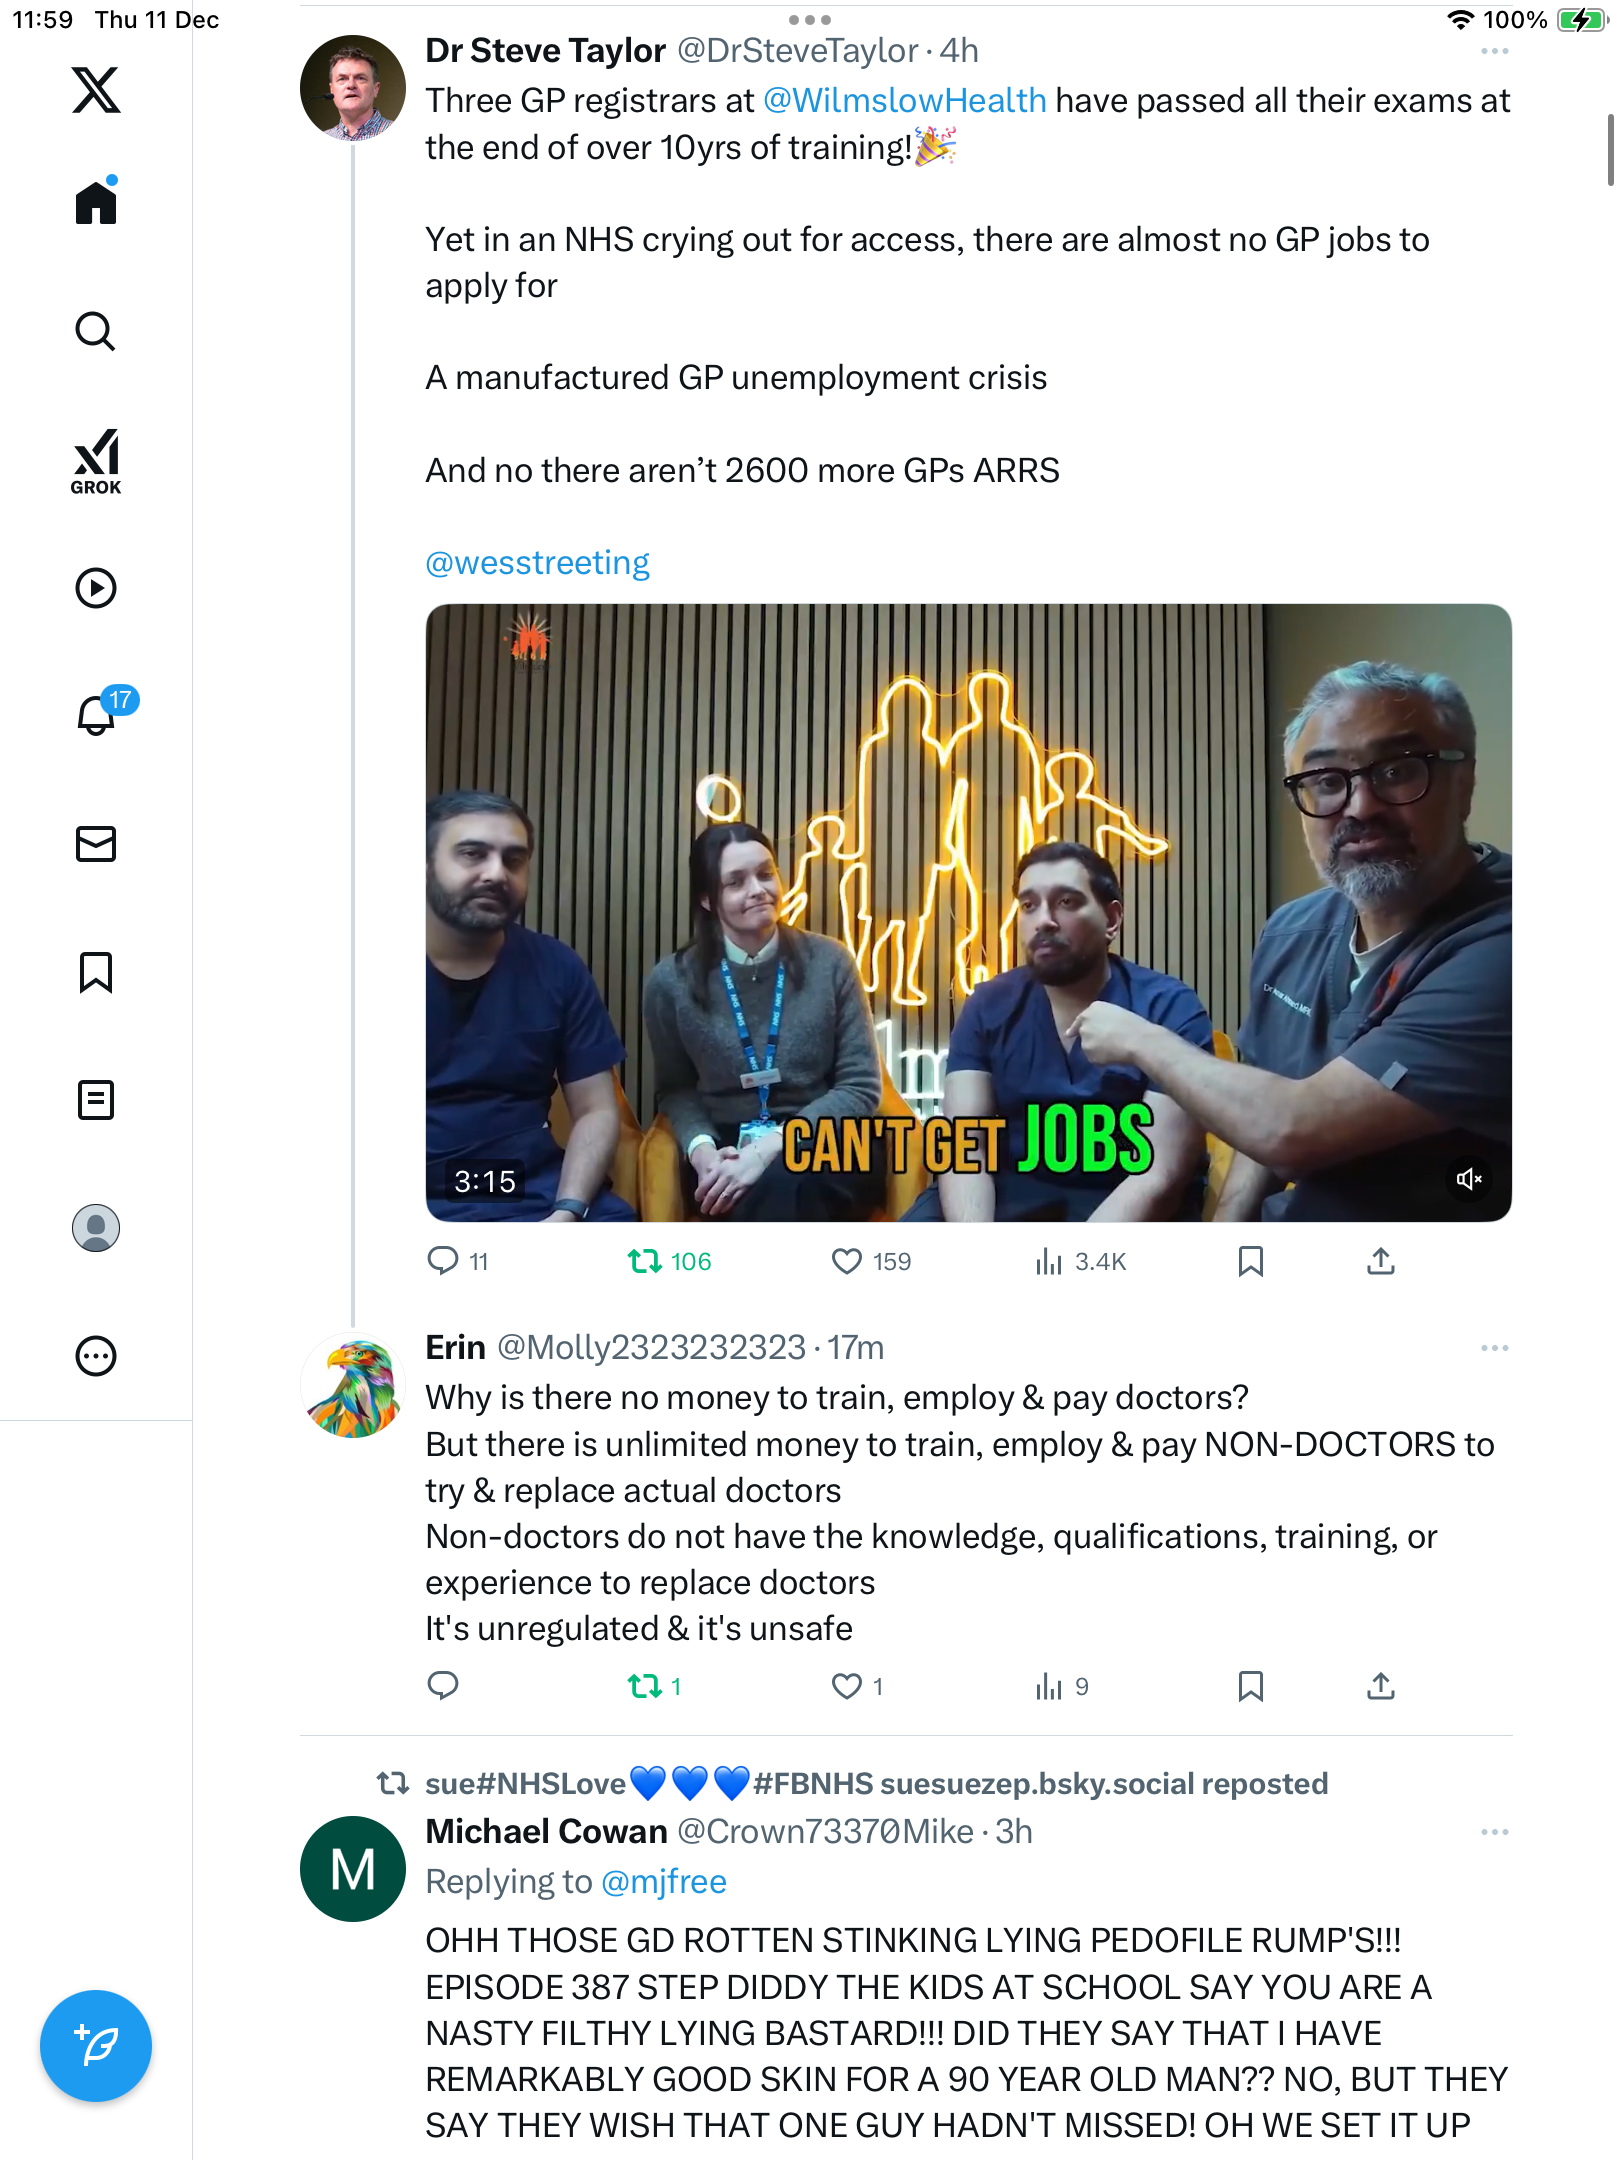Unmute the video in Dr Steve Taylor's post

1468,1179
